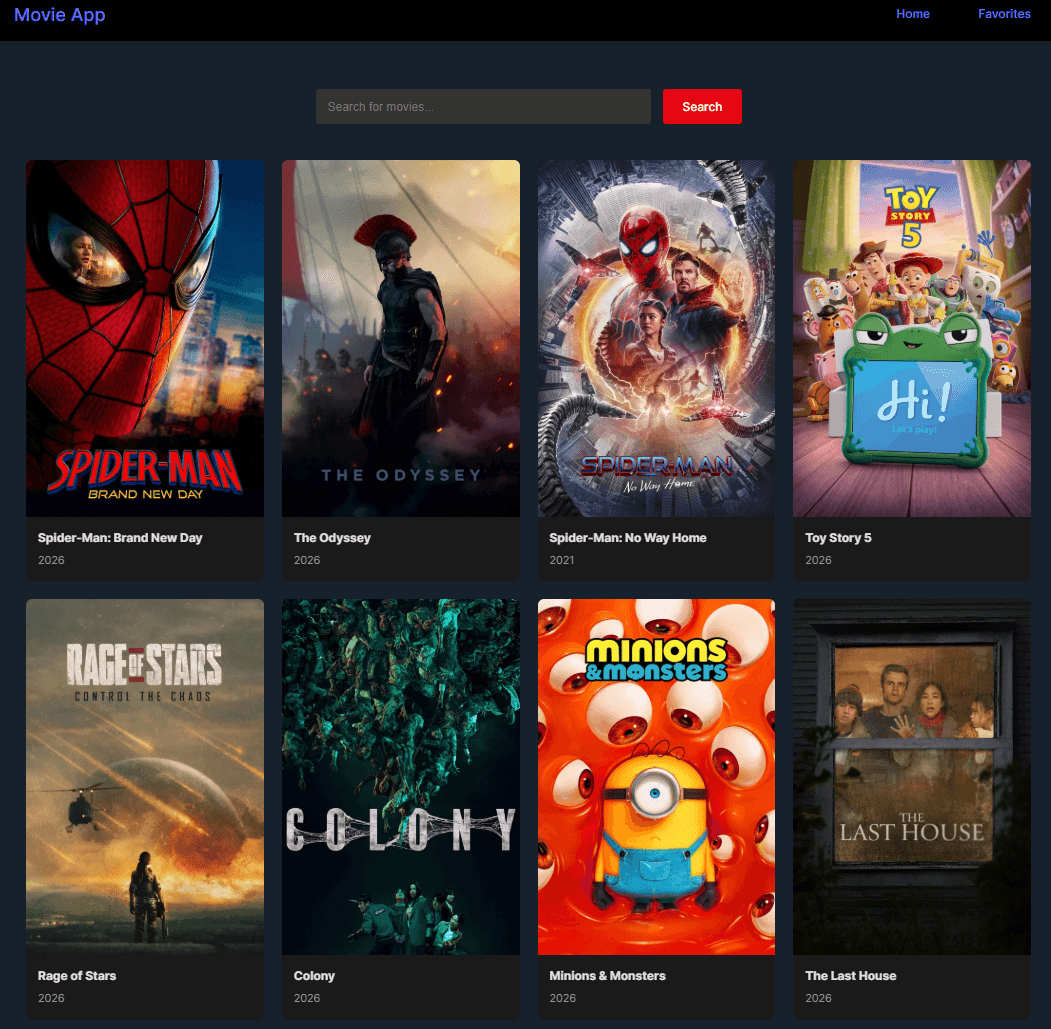Open the Toy Story 5 poster
Image resolution: width=1051 pixels, height=1029 pixels.
912,338
